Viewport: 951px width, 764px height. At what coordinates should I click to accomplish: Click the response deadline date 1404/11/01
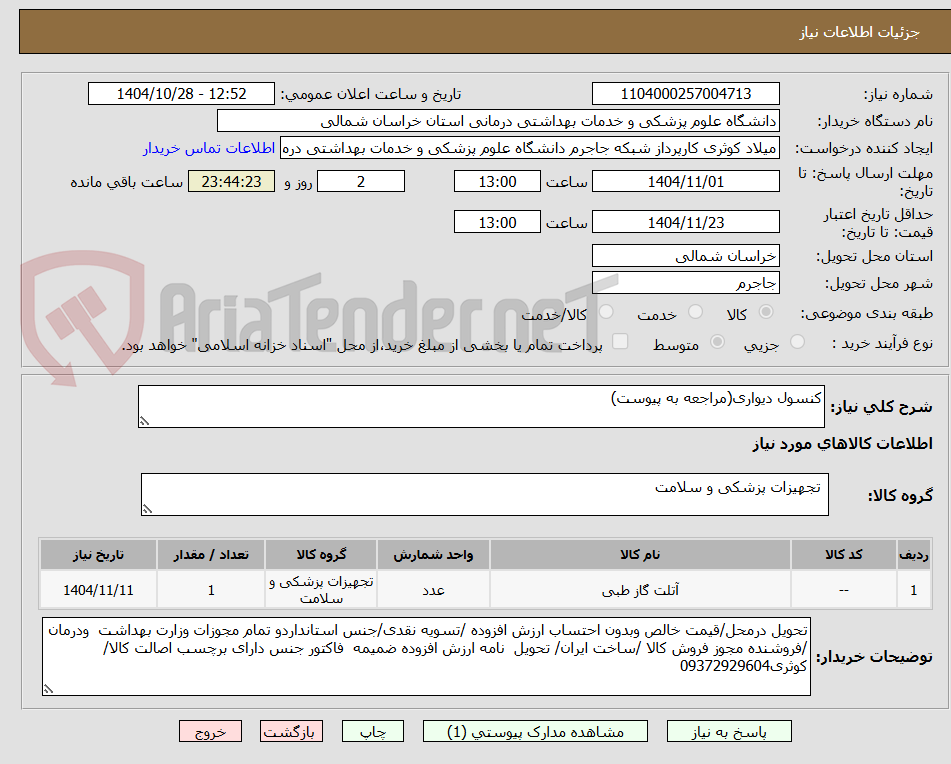click(x=685, y=182)
